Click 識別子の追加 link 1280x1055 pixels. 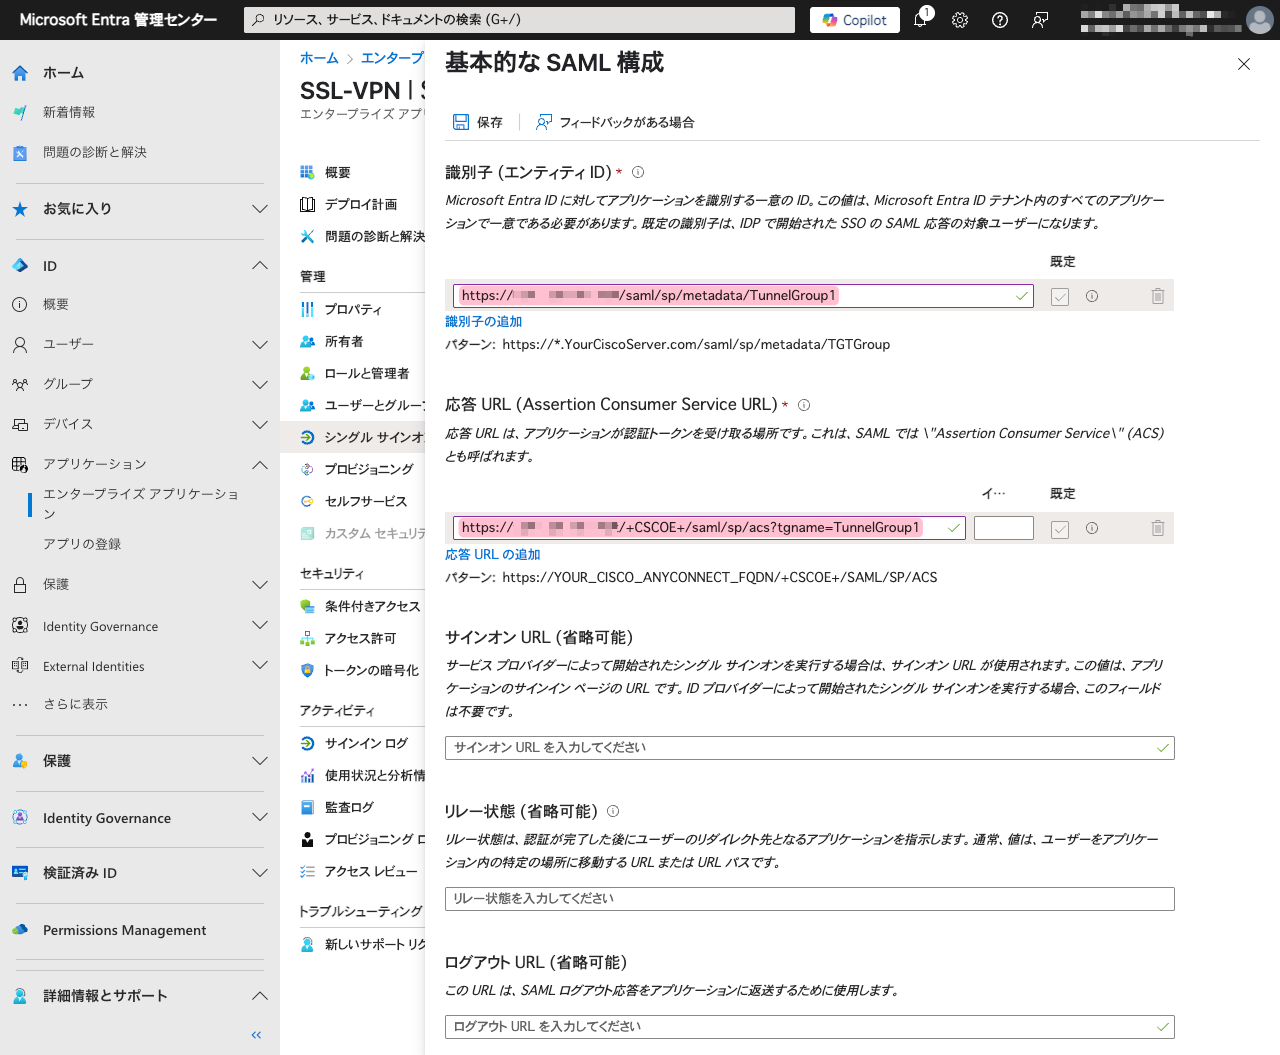click(483, 321)
